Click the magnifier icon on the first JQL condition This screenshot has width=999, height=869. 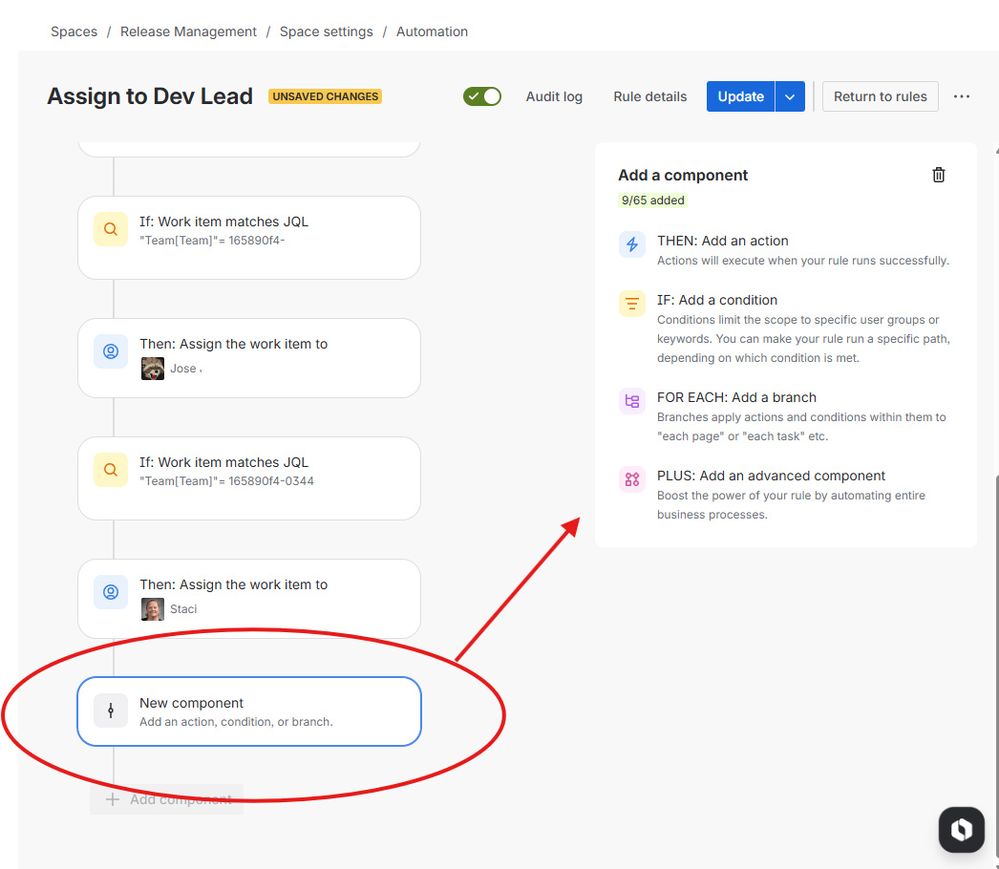point(110,228)
